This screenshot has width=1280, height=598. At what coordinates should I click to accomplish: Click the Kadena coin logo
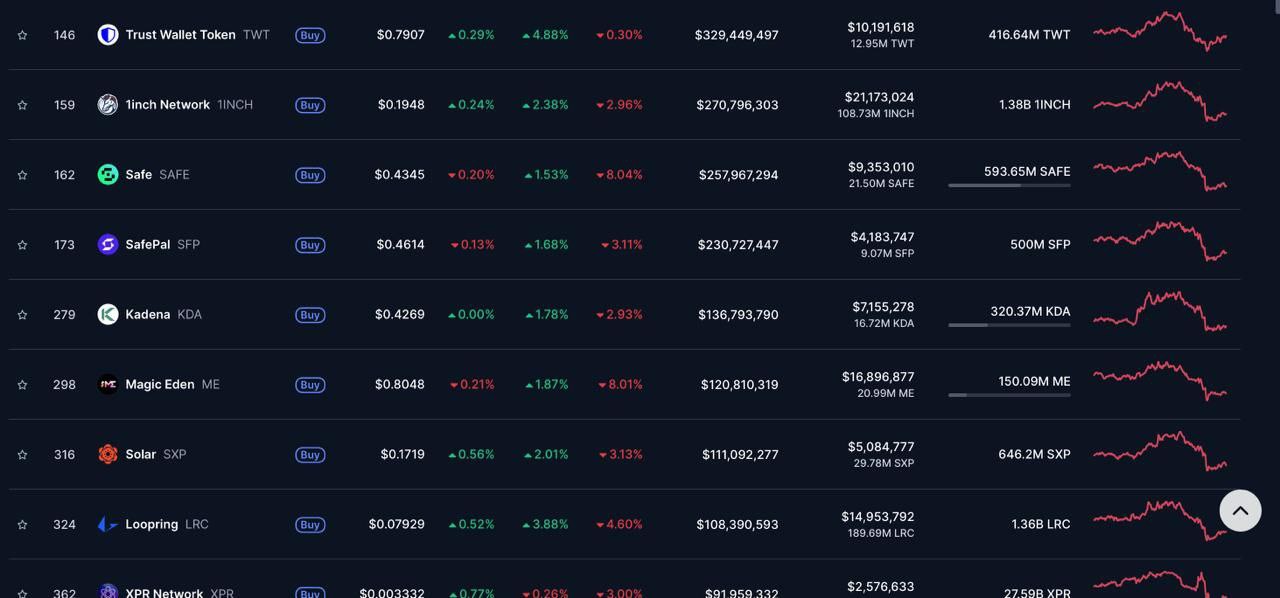point(108,315)
